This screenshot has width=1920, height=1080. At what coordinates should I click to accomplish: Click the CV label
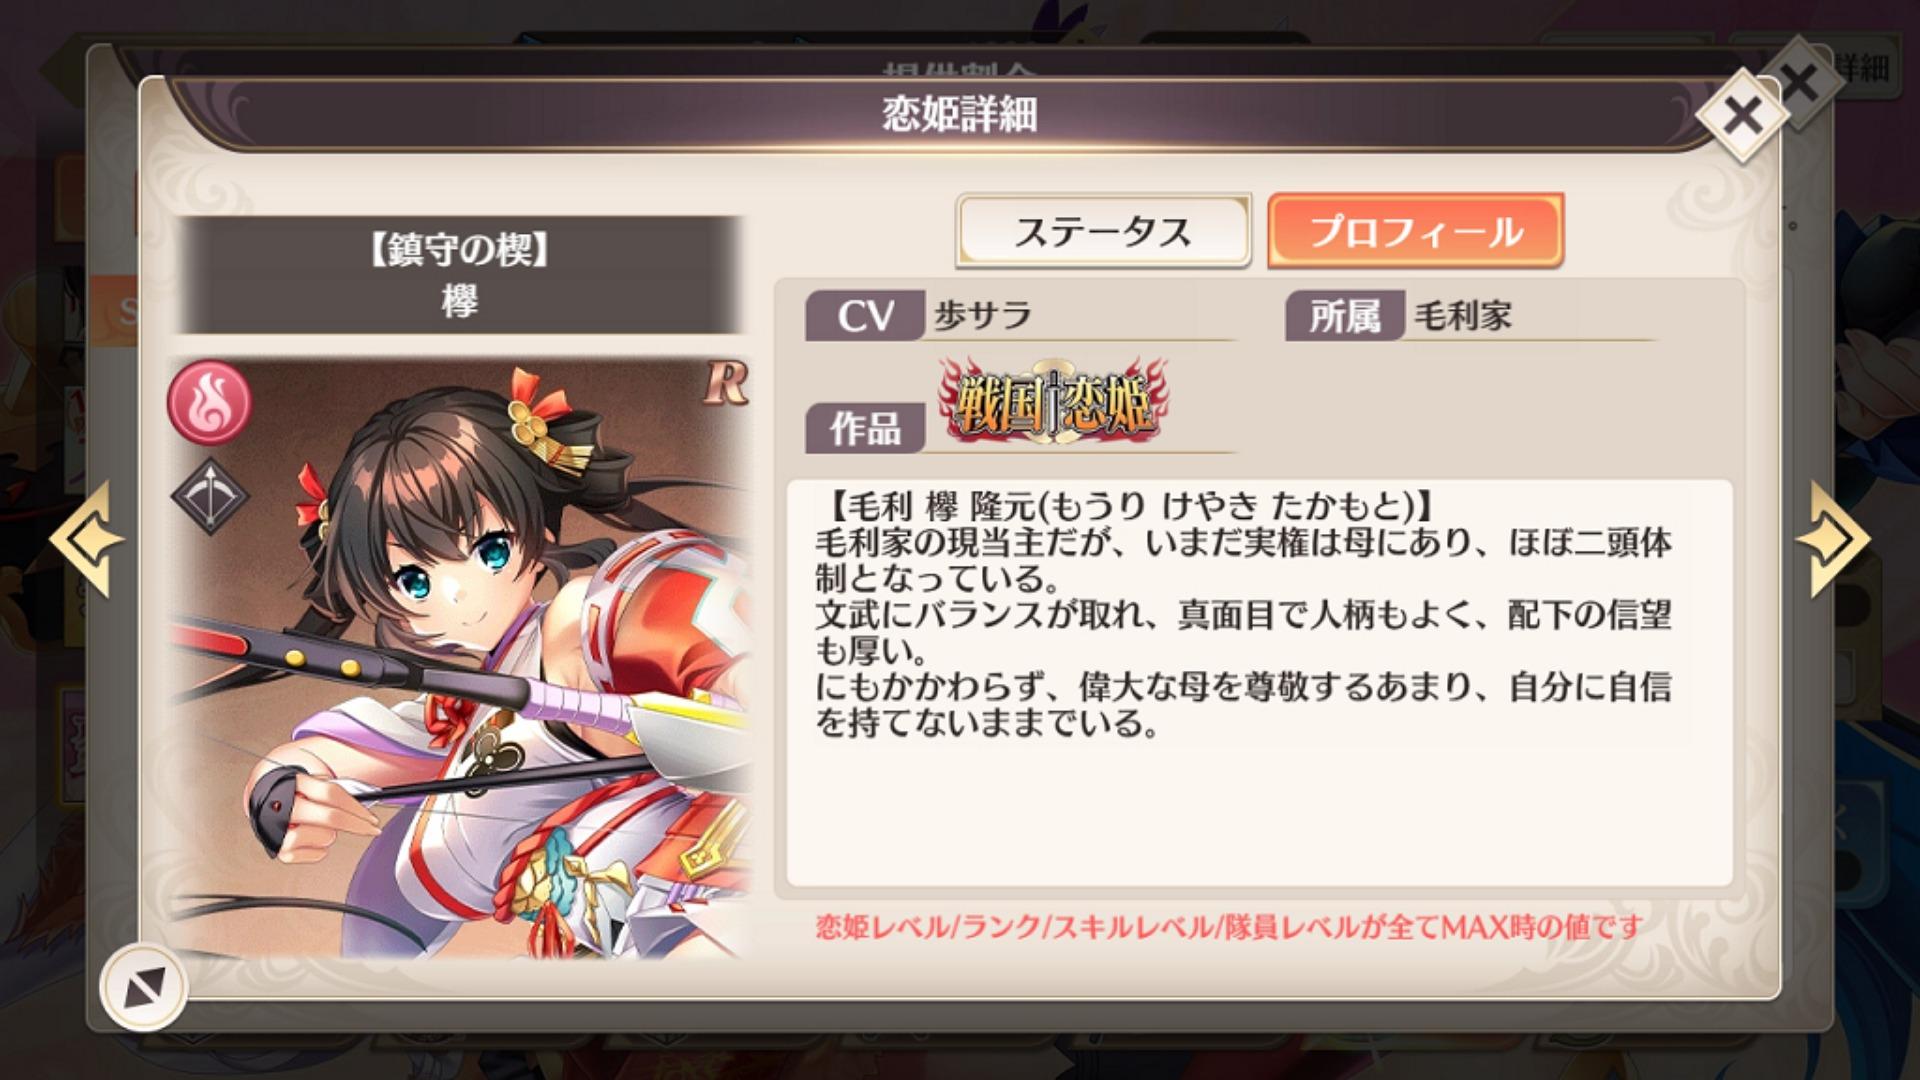point(865,316)
